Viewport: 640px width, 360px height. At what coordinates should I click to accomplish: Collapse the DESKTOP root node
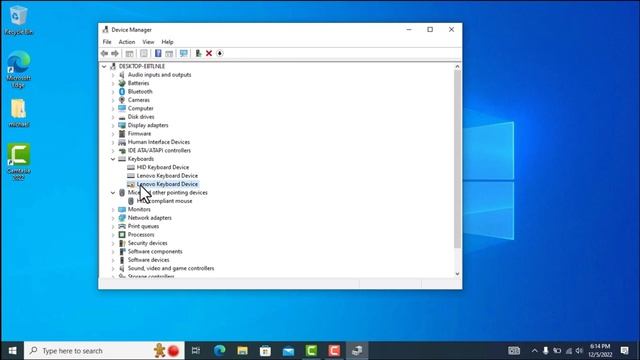104,66
